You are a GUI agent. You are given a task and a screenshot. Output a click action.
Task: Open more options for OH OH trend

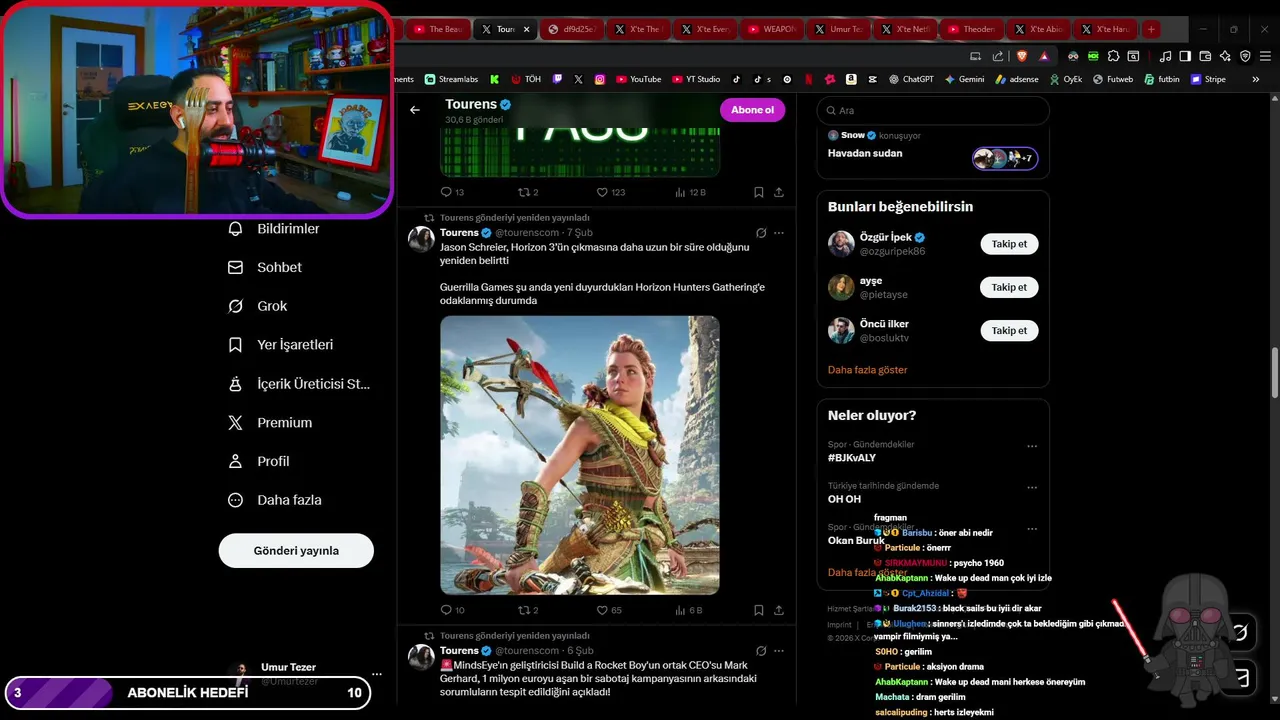1032,488
